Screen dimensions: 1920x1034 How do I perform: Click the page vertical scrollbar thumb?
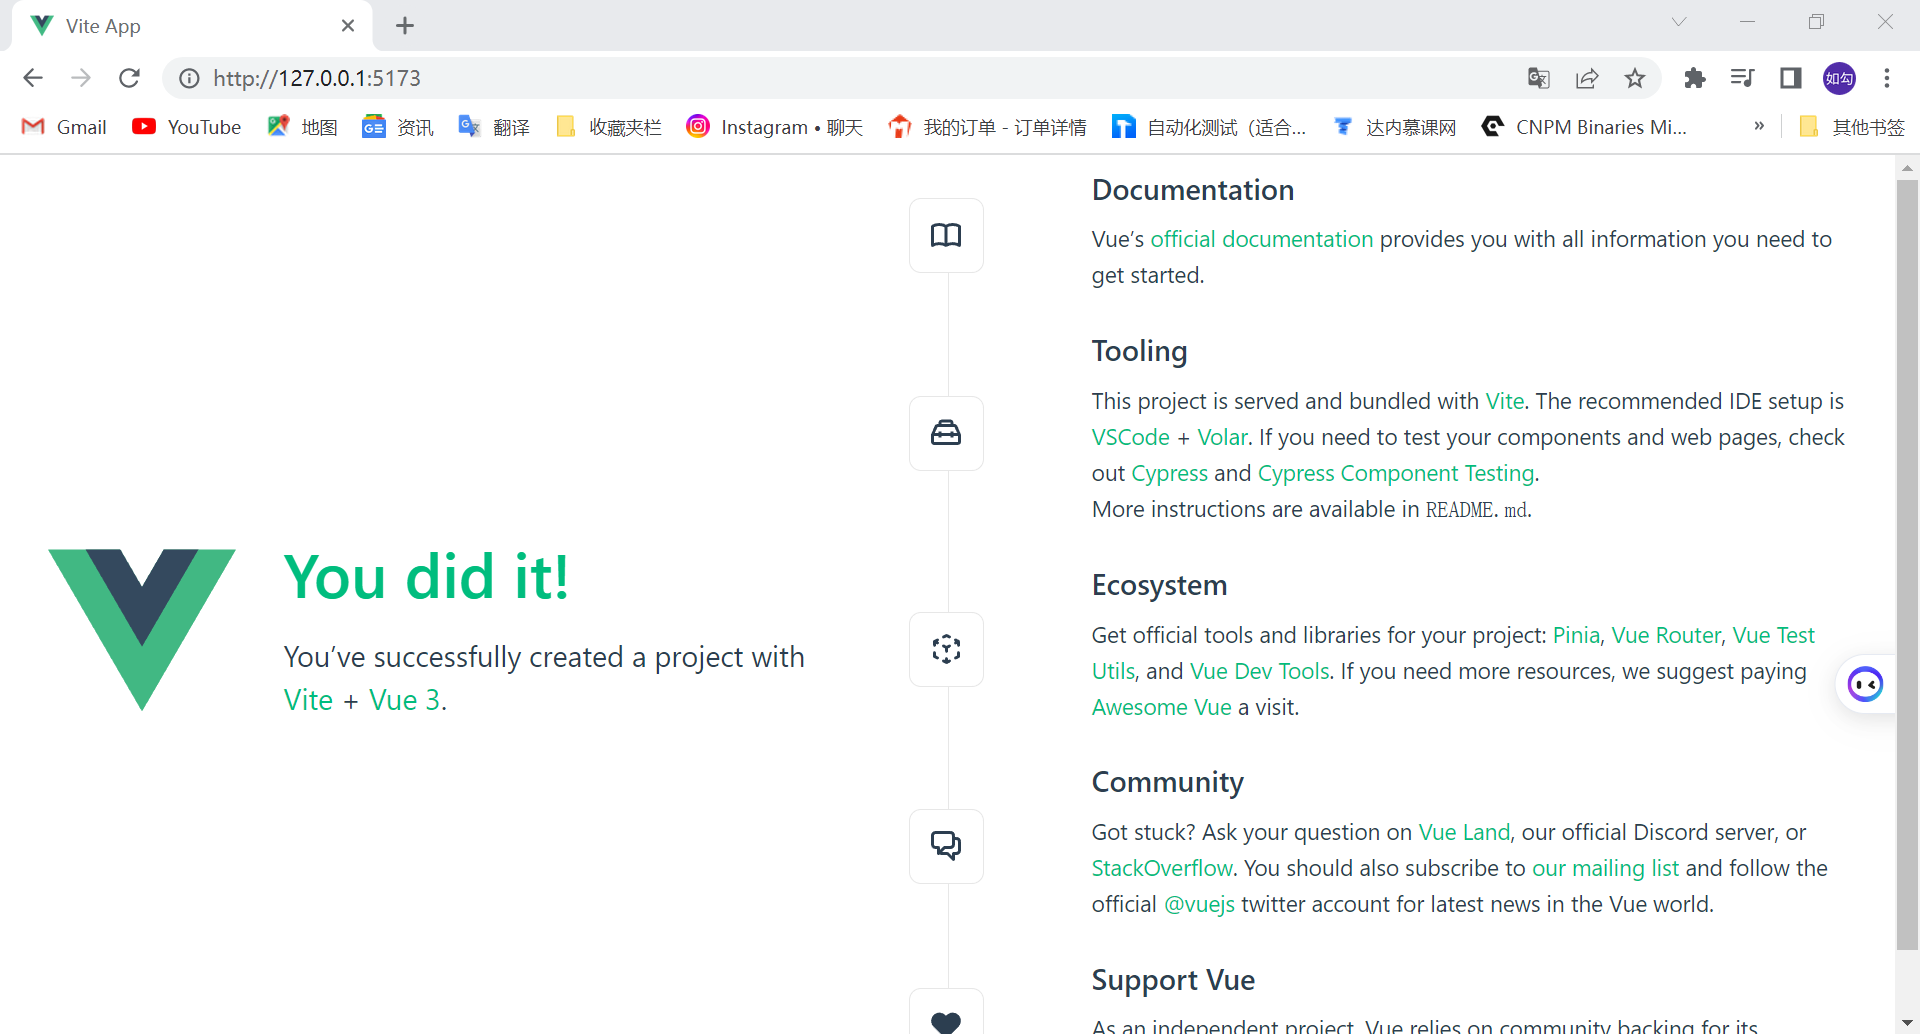point(1907,565)
